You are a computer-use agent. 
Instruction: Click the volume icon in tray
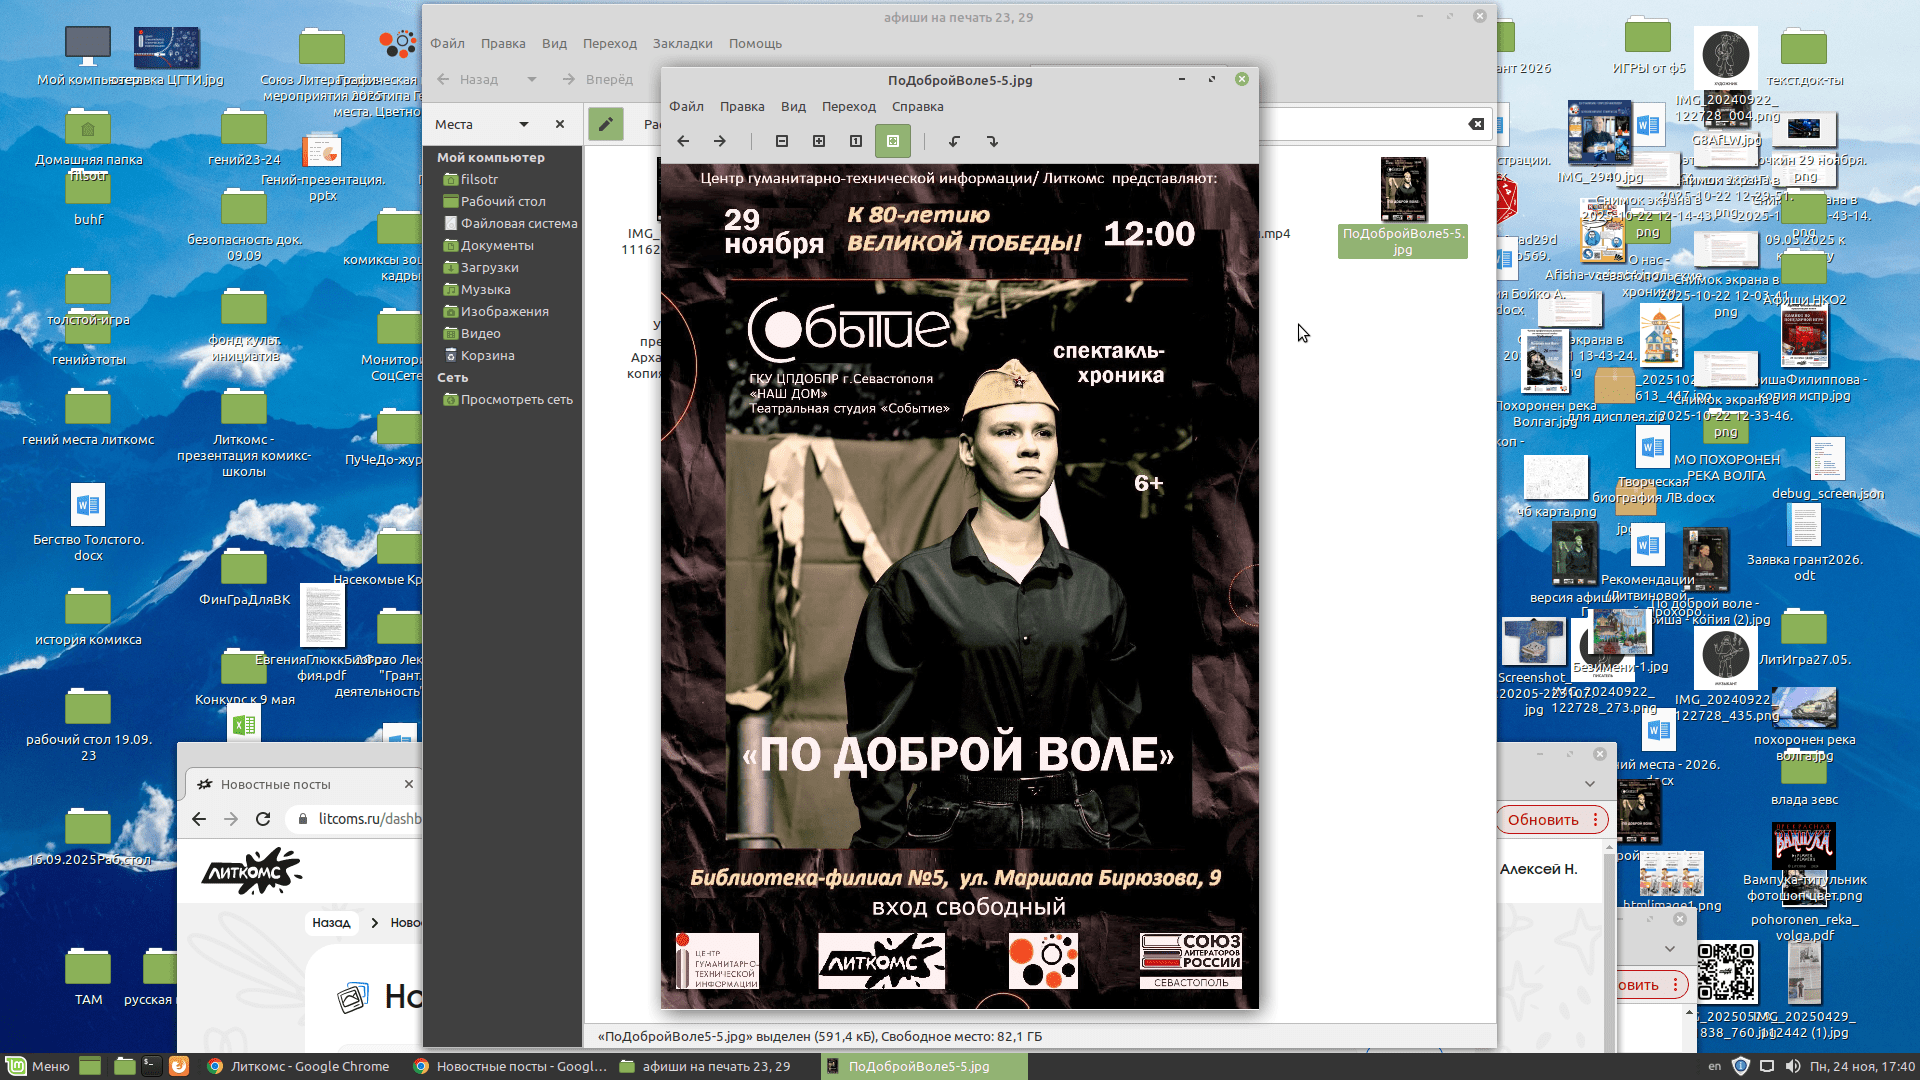pyautogui.click(x=1793, y=1066)
